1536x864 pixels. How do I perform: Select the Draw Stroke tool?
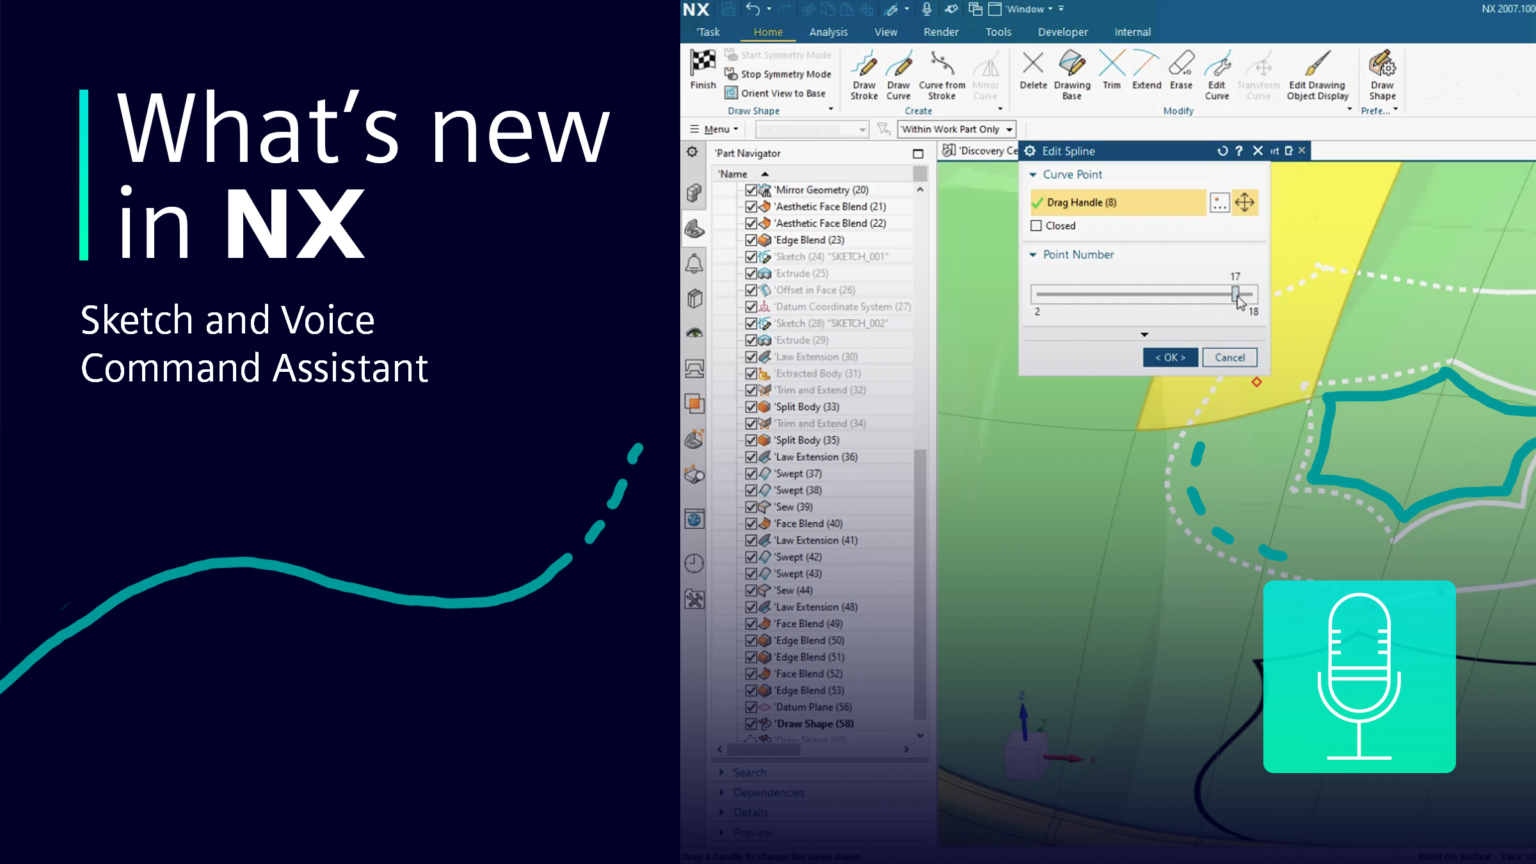point(863,75)
